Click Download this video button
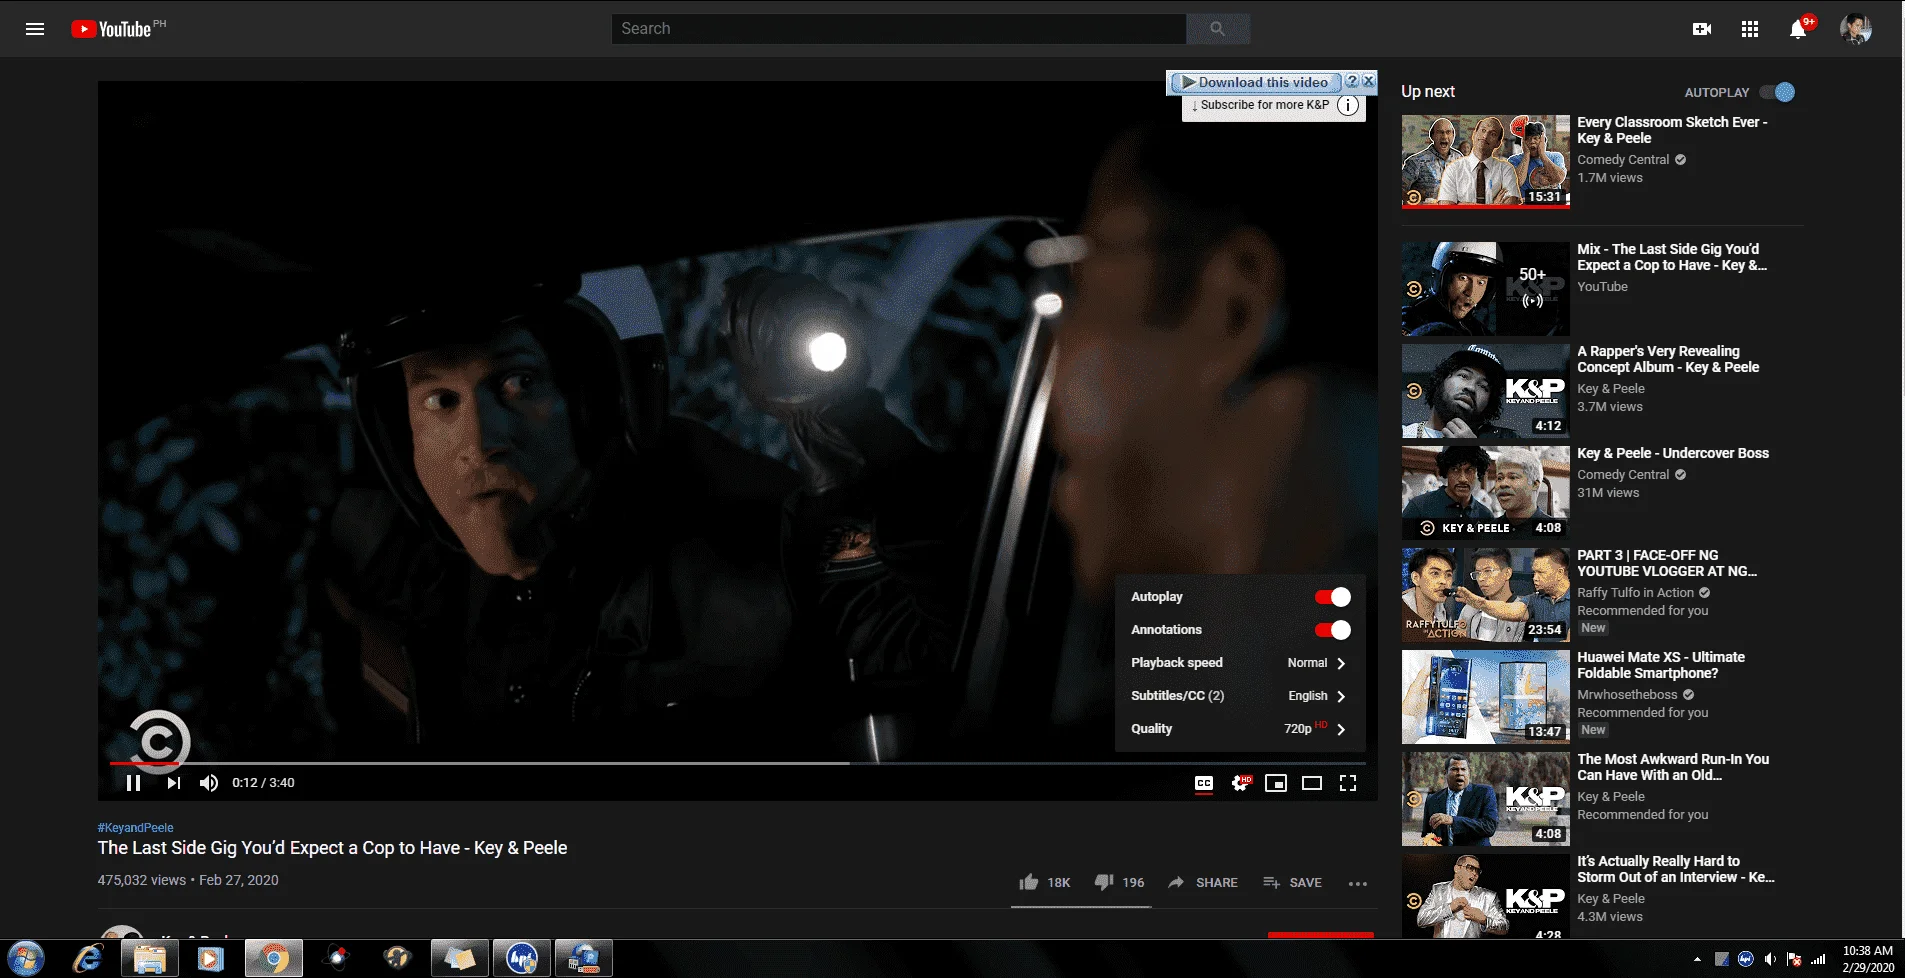1905x978 pixels. (x=1256, y=82)
